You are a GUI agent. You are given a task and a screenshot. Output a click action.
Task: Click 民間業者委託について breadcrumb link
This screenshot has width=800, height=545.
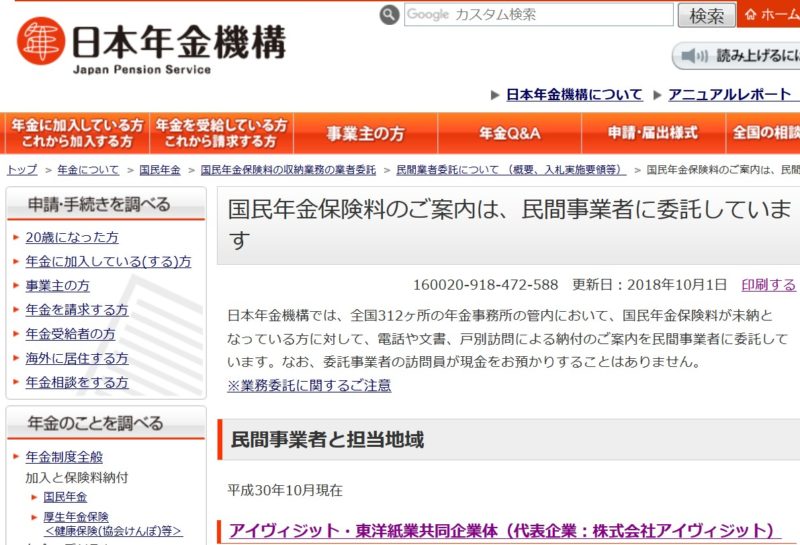(x=511, y=170)
